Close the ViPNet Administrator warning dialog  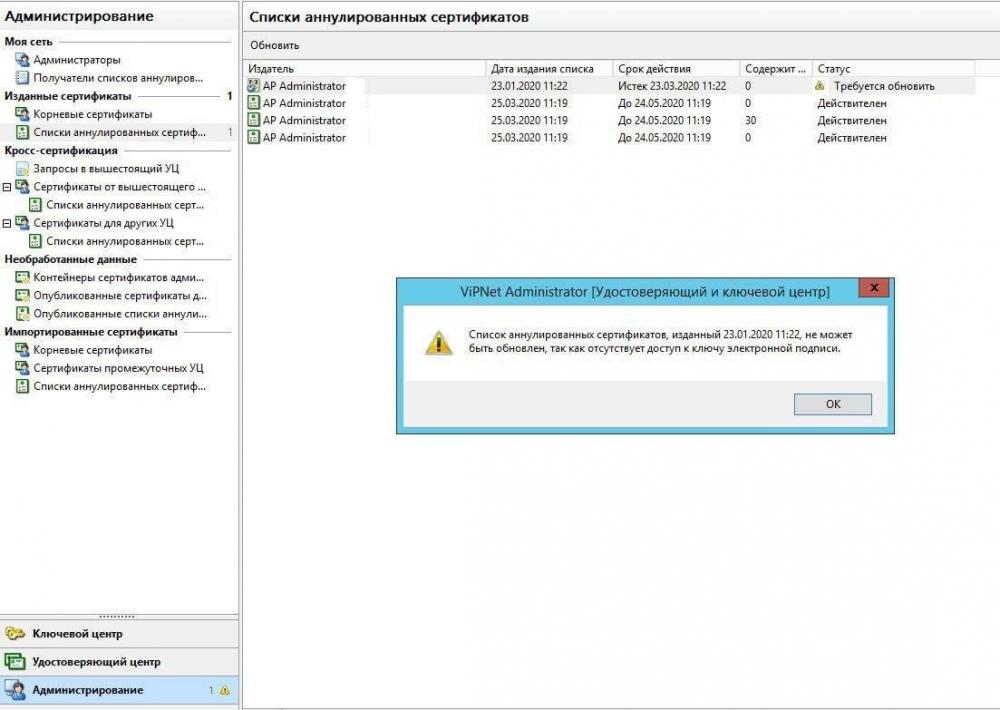pyautogui.click(x=874, y=288)
